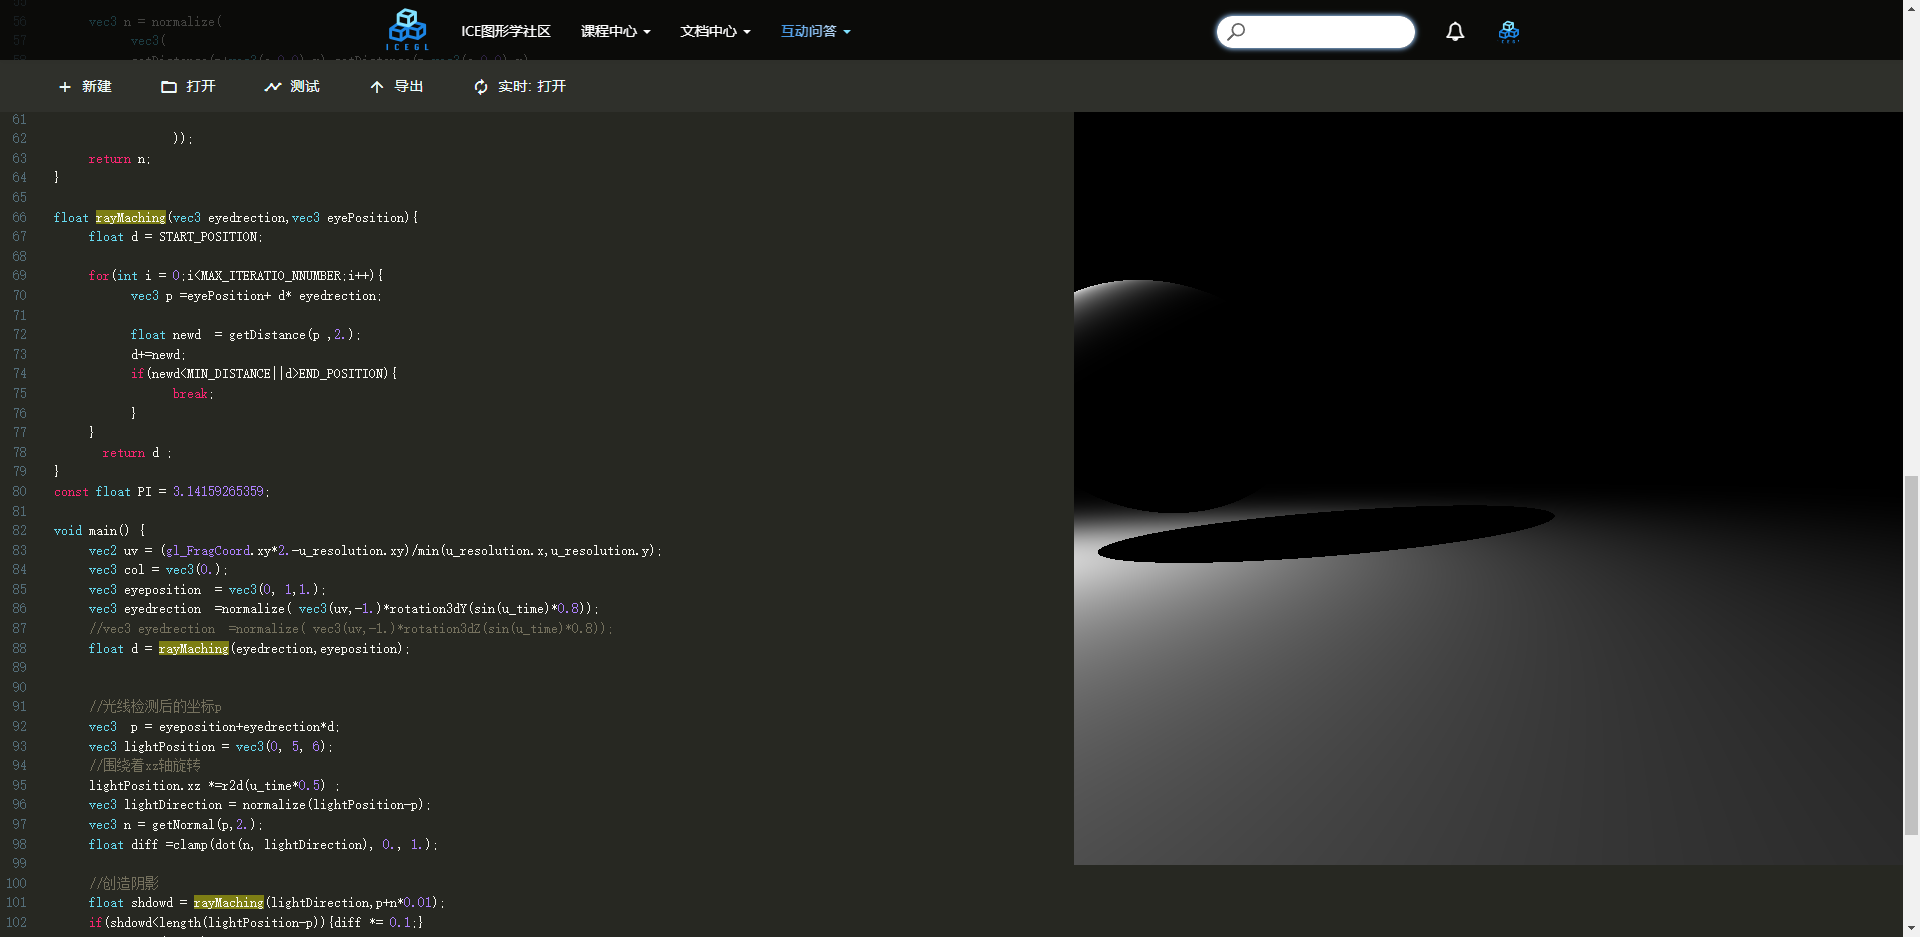Click 'float newd = getDistance(p ,2.);' line
Screen dimensions: 1920x937
(x=245, y=335)
